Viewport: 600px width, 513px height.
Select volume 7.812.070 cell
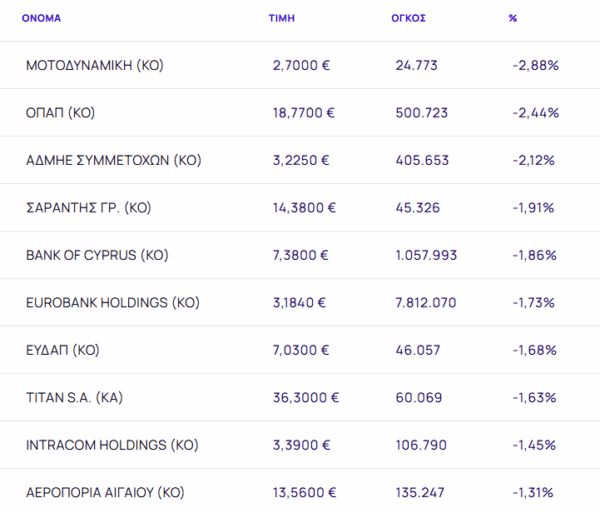click(x=426, y=303)
